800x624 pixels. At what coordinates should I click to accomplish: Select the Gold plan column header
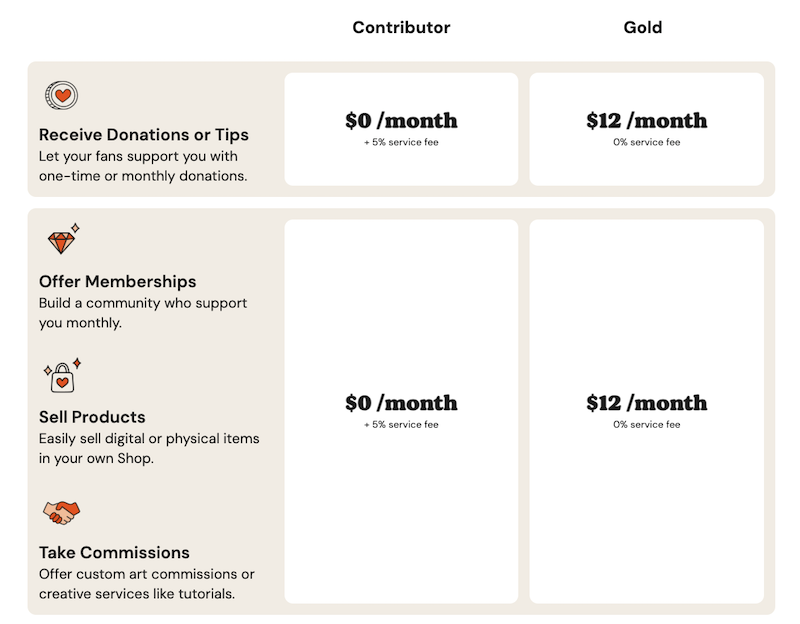(x=642, y=28)
